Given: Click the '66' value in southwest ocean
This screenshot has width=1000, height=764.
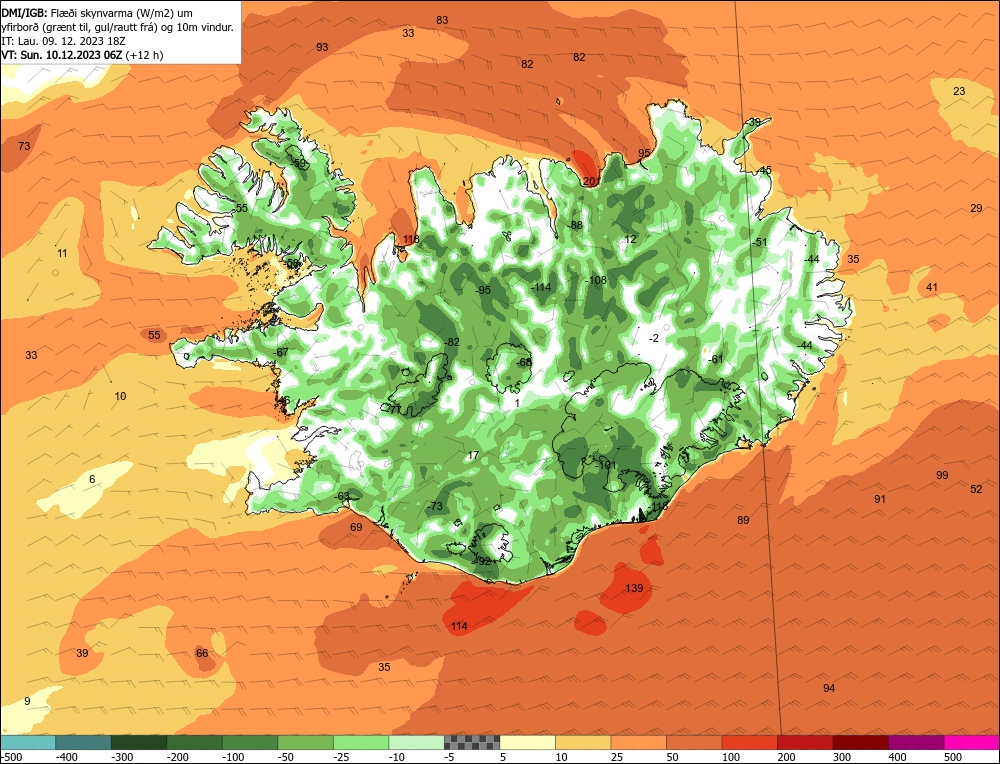Looking at the screenshot, I should 202,652.
